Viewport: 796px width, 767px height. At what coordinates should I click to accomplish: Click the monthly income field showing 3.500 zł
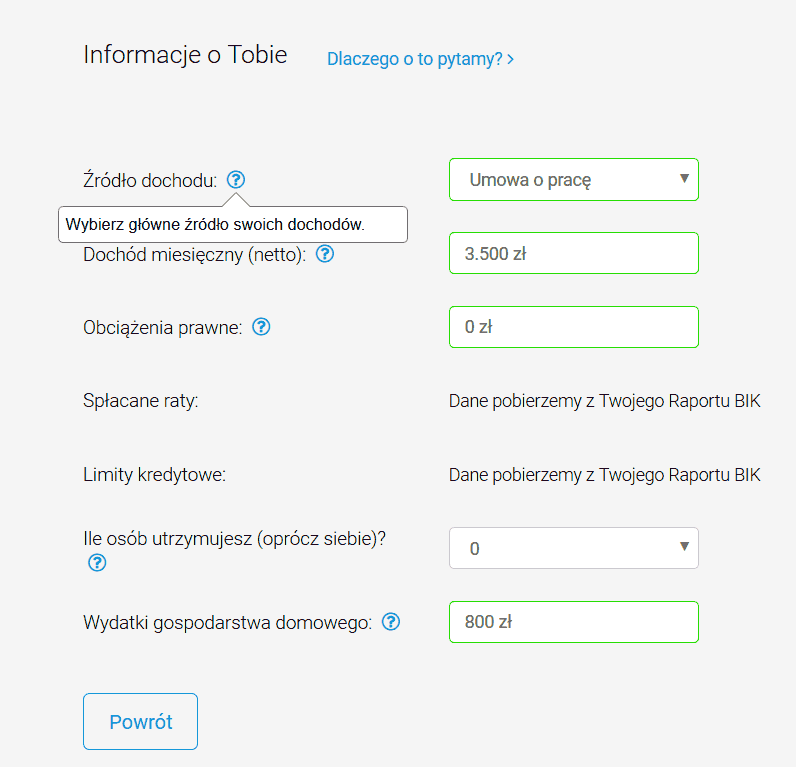(573, 253)
